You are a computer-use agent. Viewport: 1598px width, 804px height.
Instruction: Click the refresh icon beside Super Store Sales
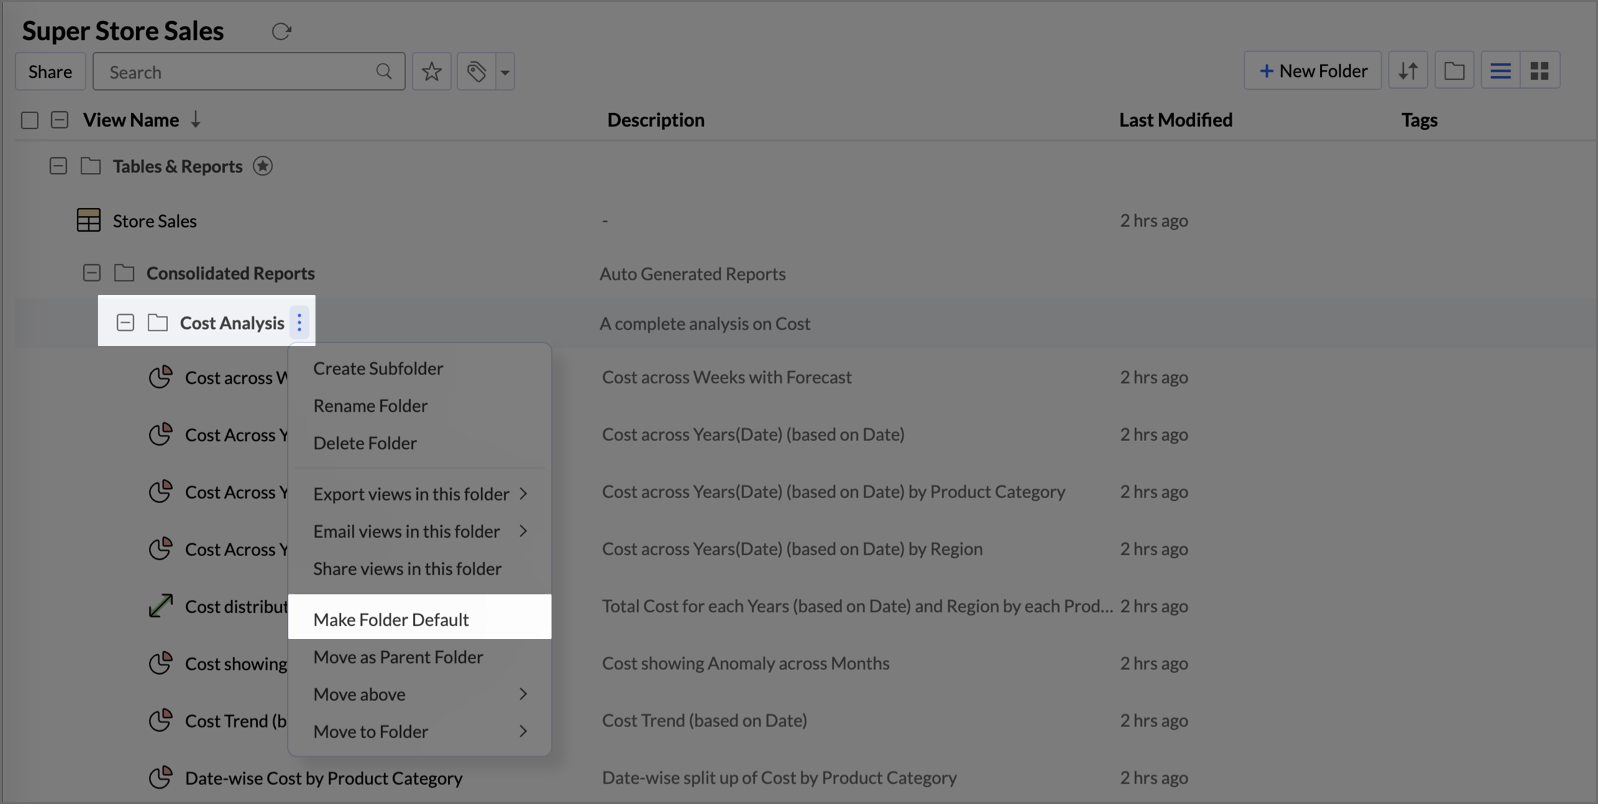click(x=281, y=31)
